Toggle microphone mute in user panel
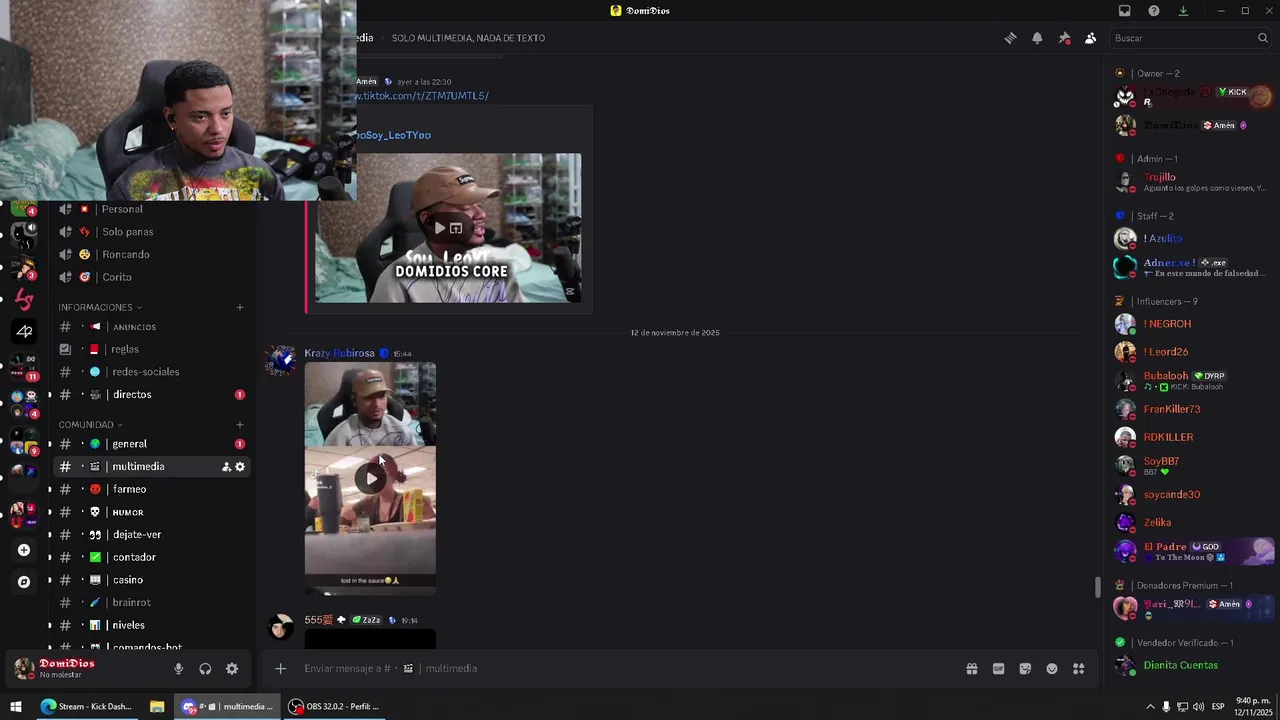The height and width of the screenshot is (720, 1280). [x=178, y=669]
